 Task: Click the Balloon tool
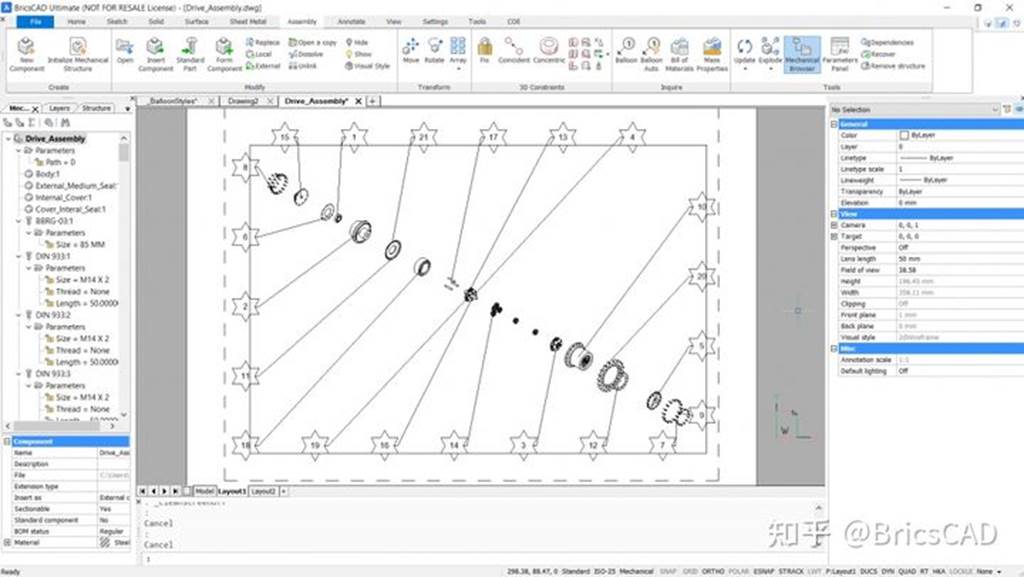pyautogui.click(x=626, y=51)
